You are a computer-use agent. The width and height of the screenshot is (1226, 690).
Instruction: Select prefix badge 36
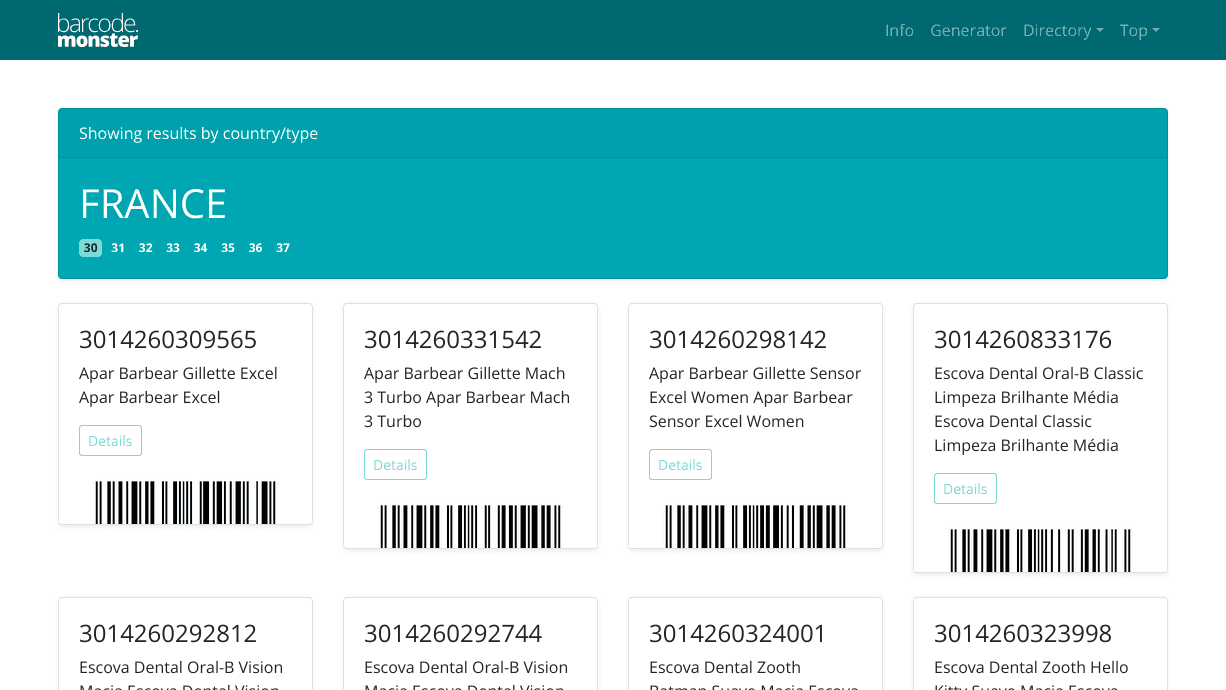255,248
